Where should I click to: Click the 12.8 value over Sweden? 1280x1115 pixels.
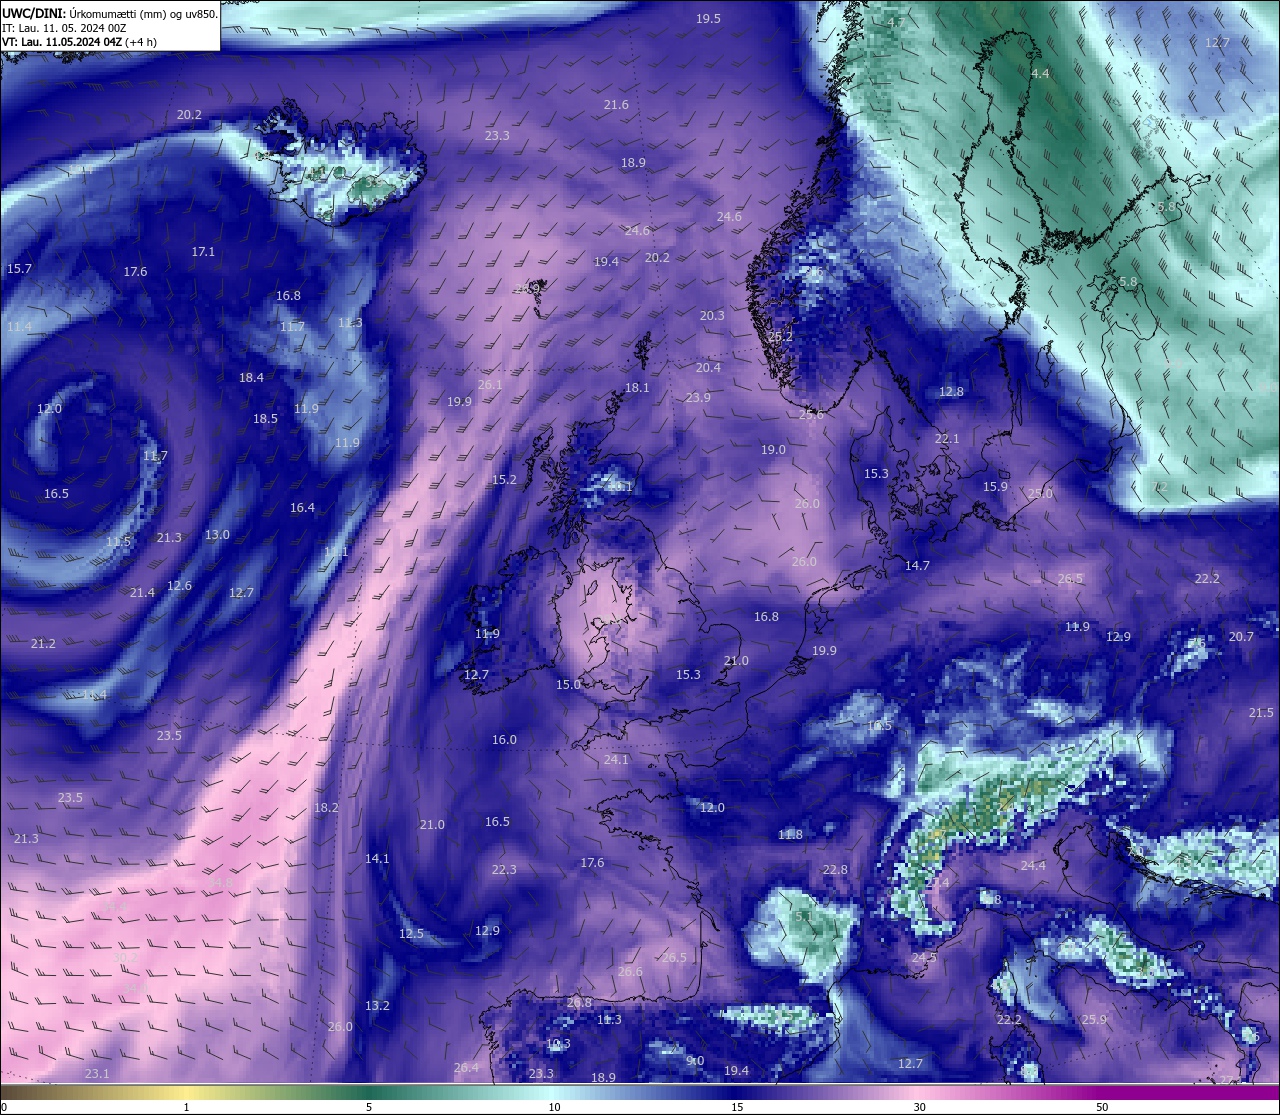(951, 392)
